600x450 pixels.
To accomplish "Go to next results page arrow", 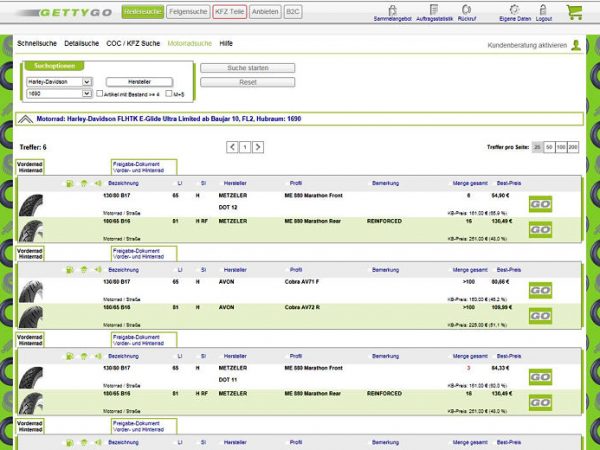I will coord(258,147).
